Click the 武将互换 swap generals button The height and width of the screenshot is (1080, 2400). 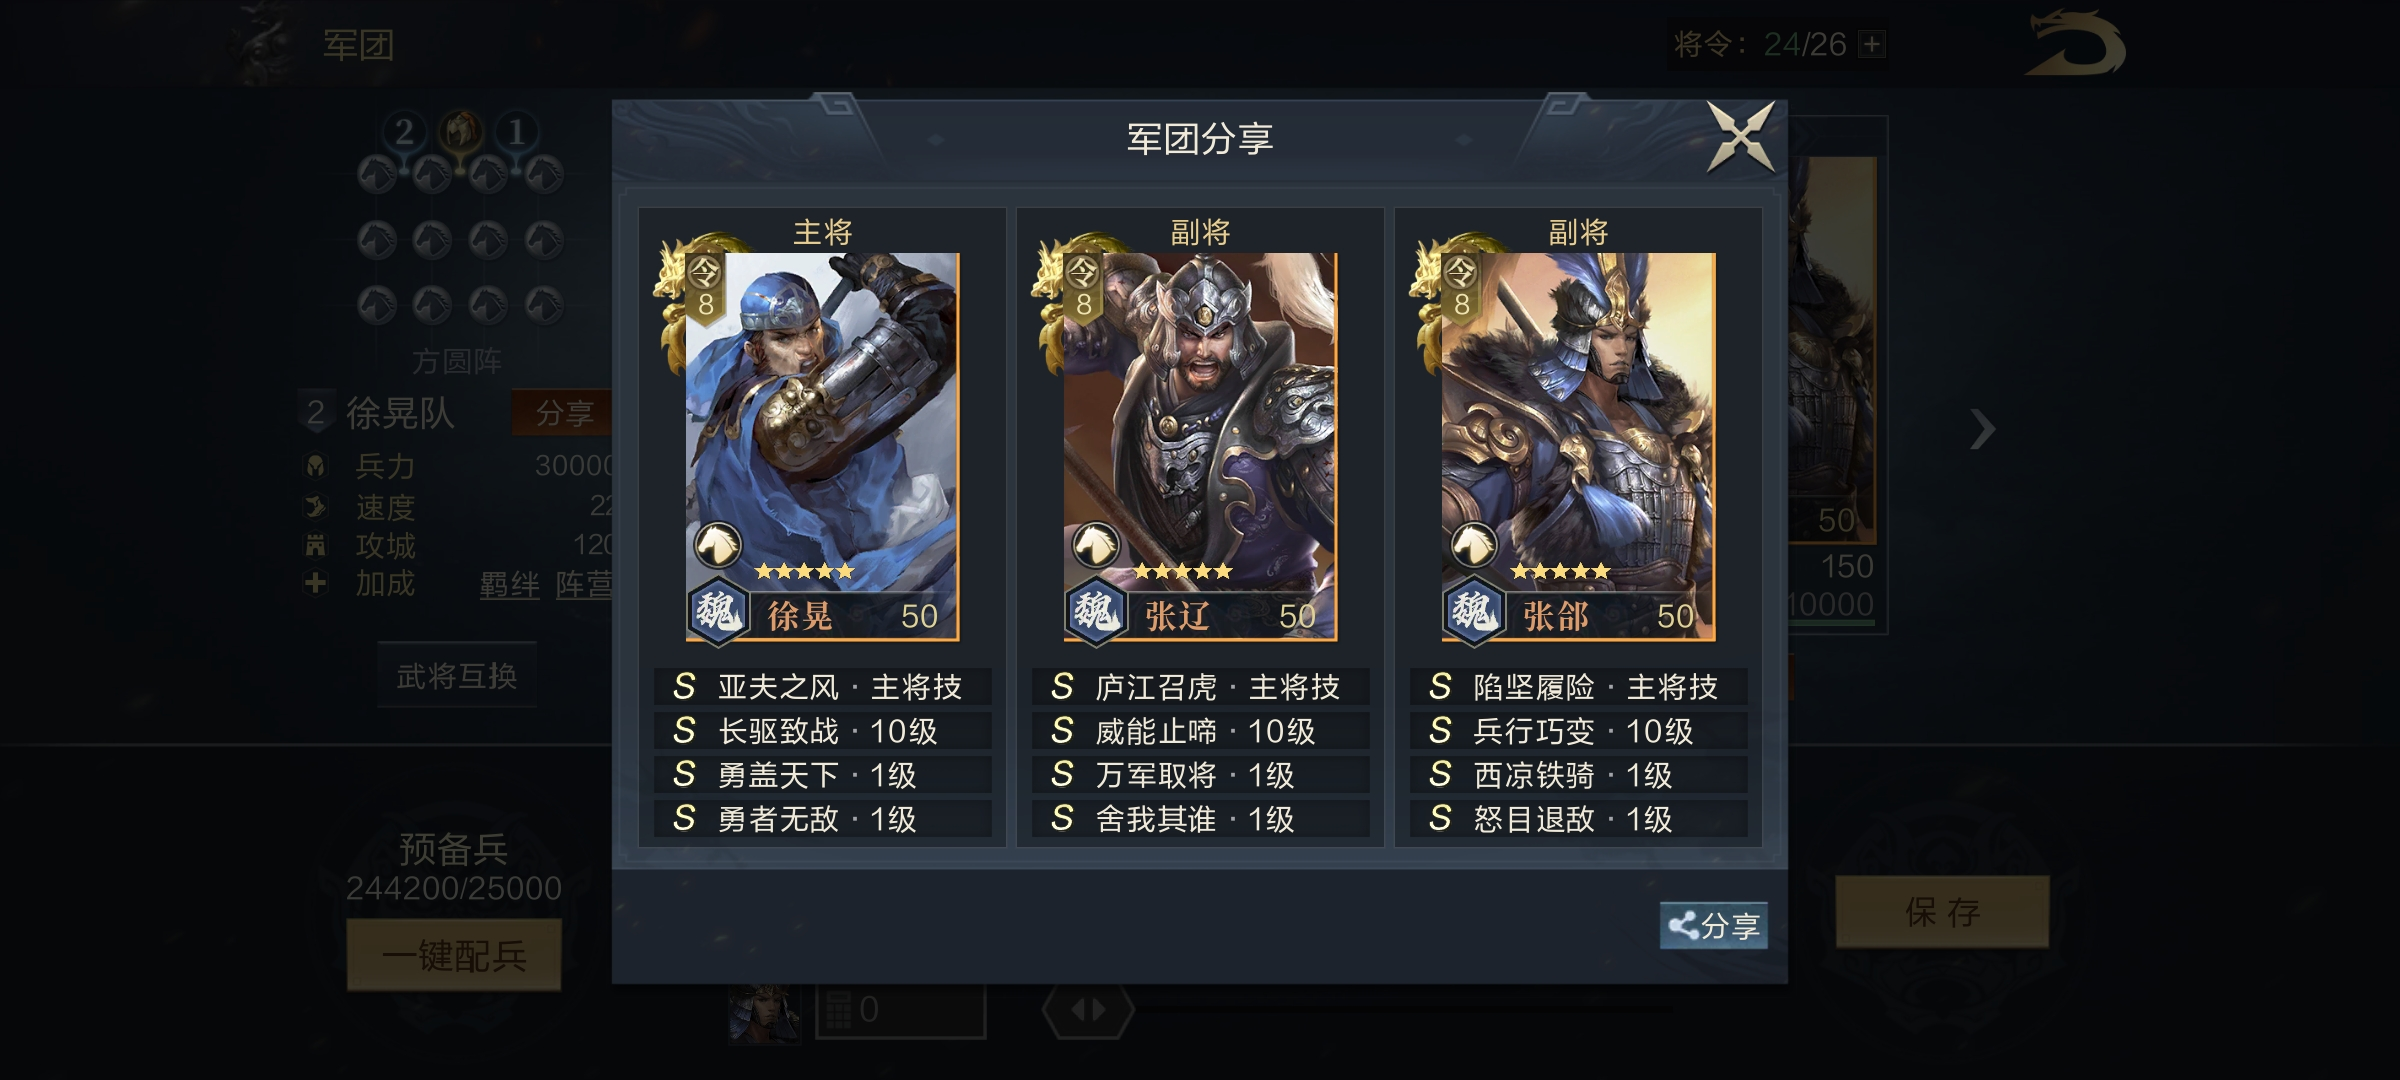pyautogui.click(x=457, y=677)
